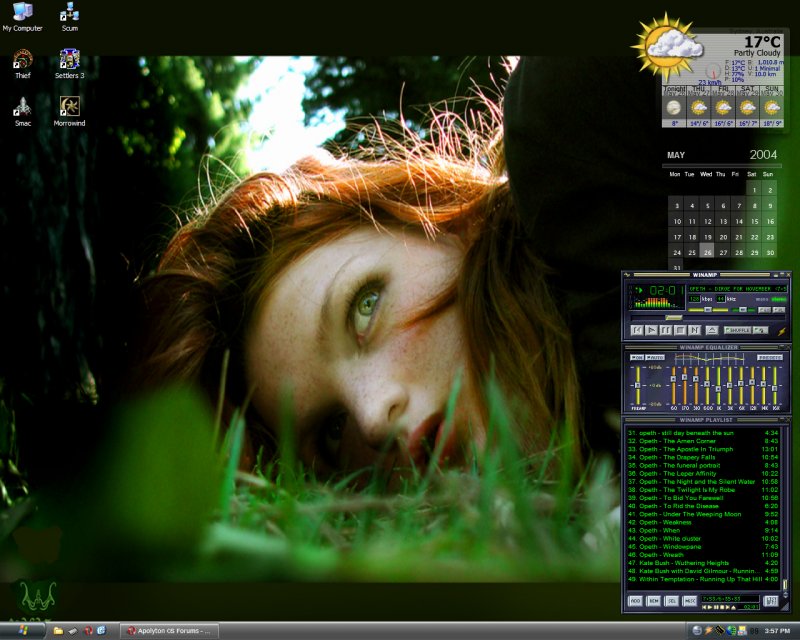The image size is (800, 640).
Task: Click the Windows Start button
Action: pos(22,630)
